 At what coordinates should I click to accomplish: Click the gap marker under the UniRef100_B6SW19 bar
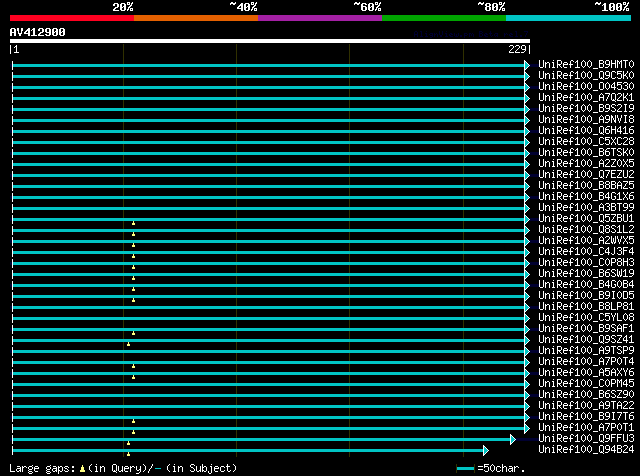pyautogui.click(x=133, y=278)
